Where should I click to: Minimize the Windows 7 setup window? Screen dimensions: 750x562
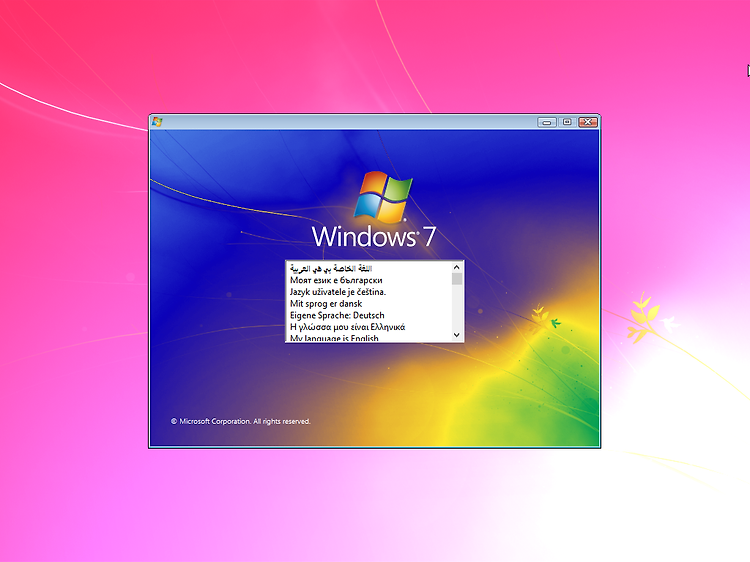click(547, 122)
